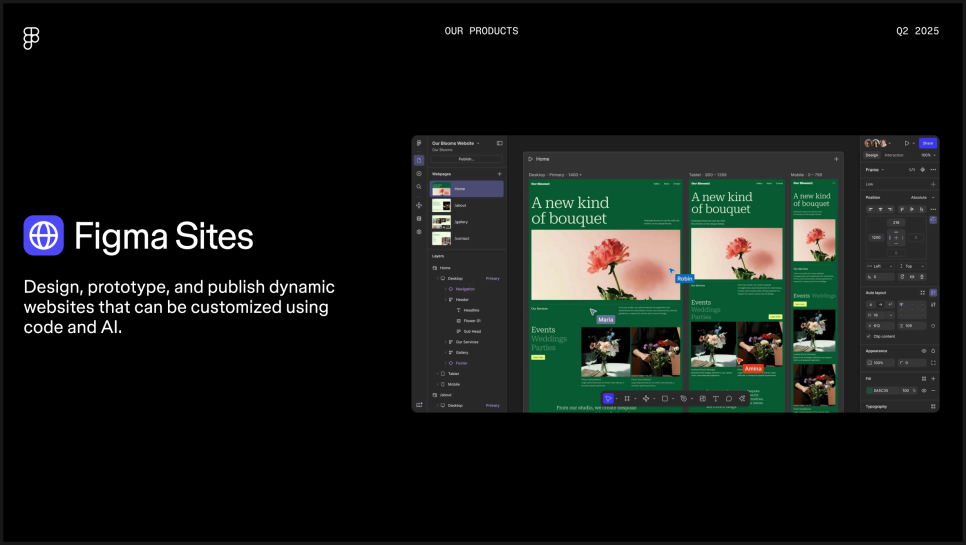Click the Present play icon
966x545 pixels.
[x=907, y=143]
